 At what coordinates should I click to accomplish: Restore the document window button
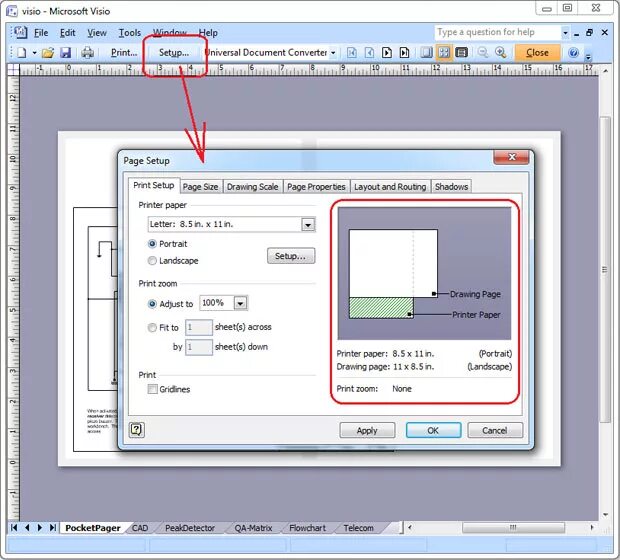pos(590,33)
